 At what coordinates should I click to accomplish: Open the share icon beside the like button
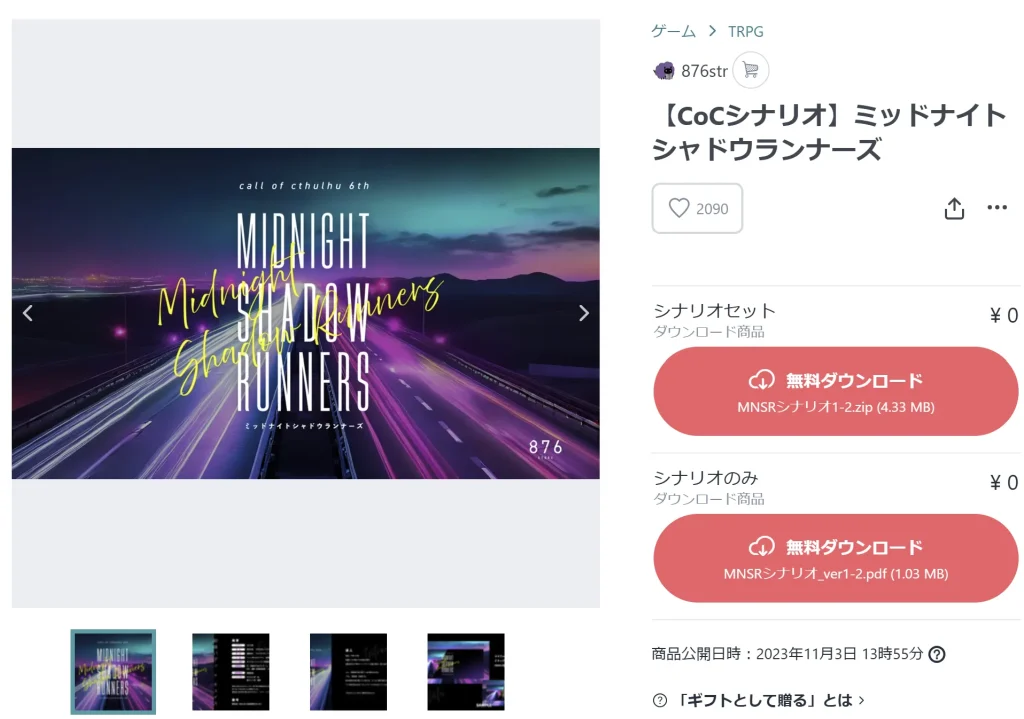pyautogui.click(x=954, y=208)
